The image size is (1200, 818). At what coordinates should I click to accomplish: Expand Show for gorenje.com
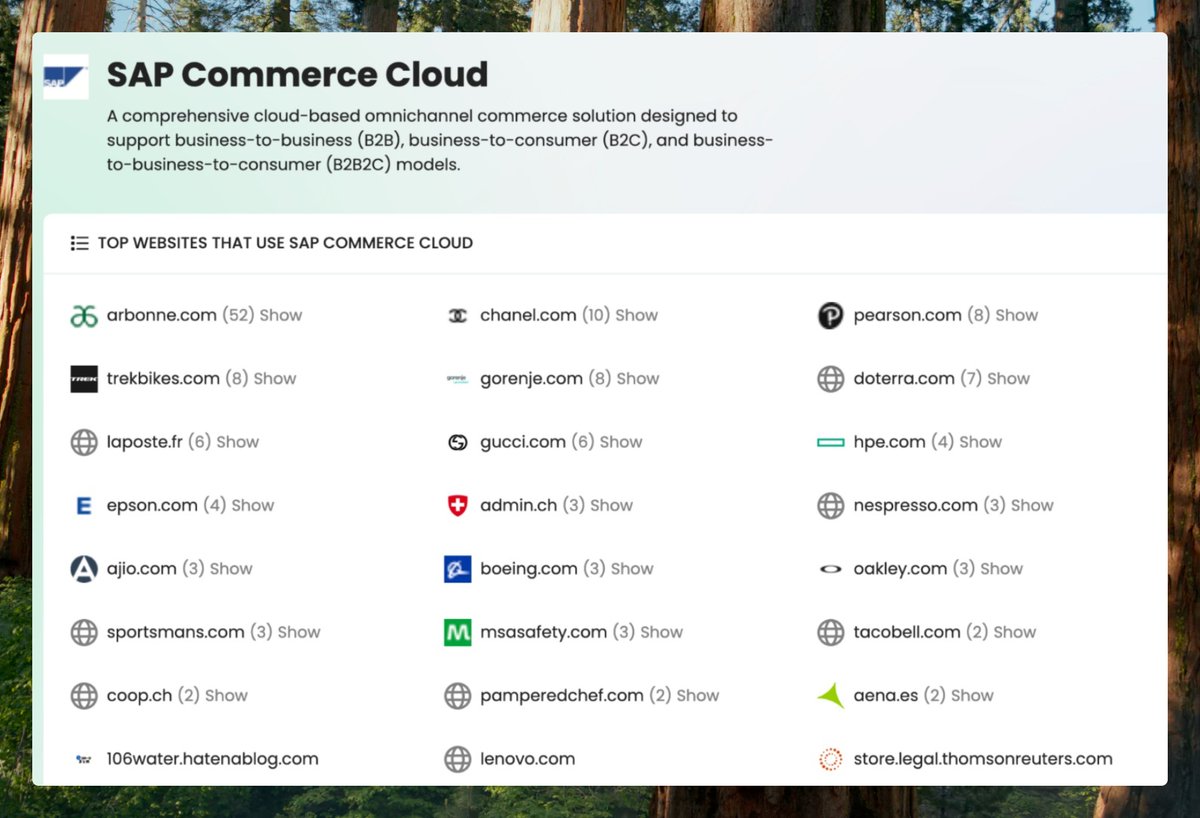click(x=638, y=378)
